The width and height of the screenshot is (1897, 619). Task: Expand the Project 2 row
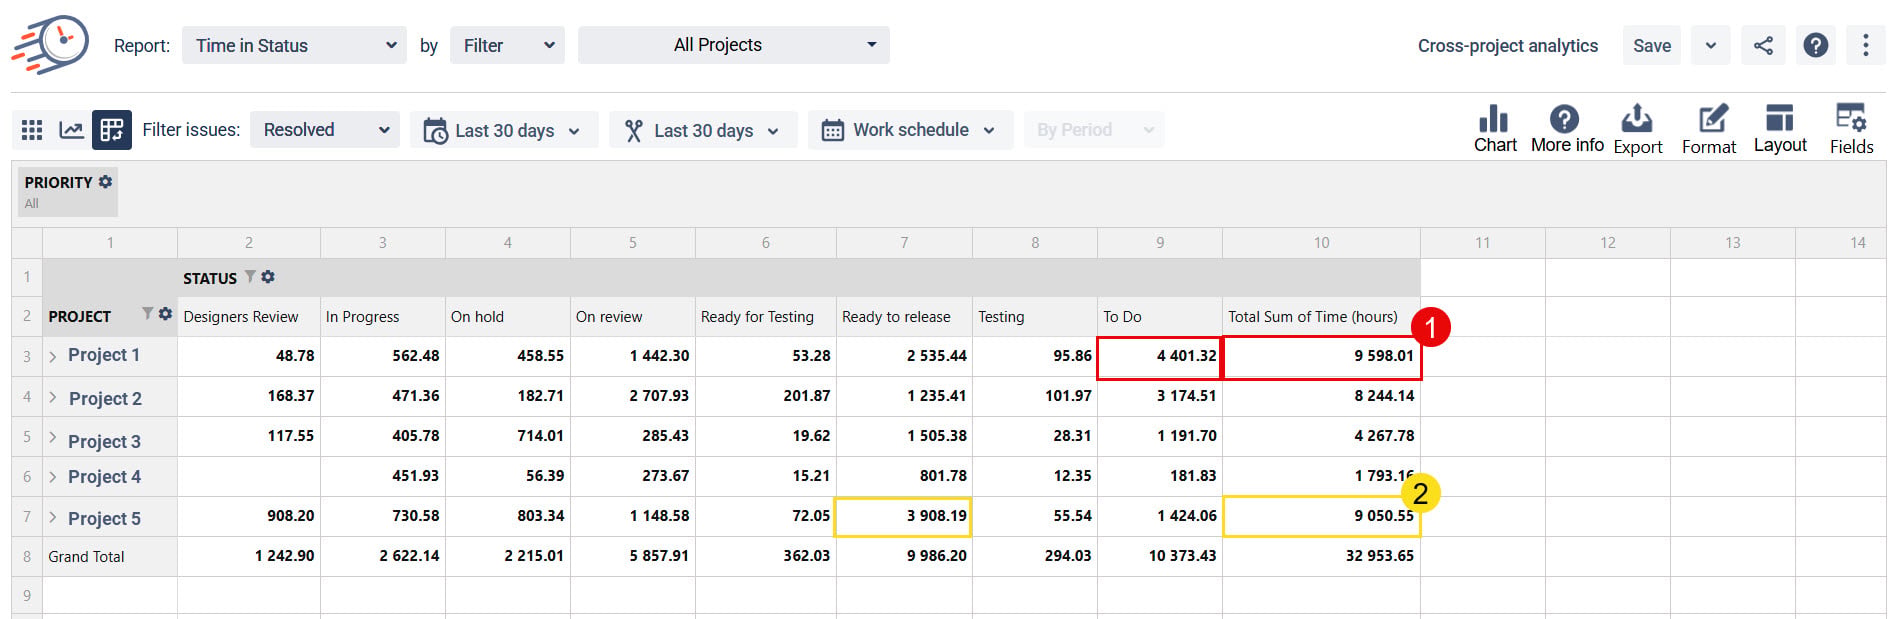tap(53, 397)
